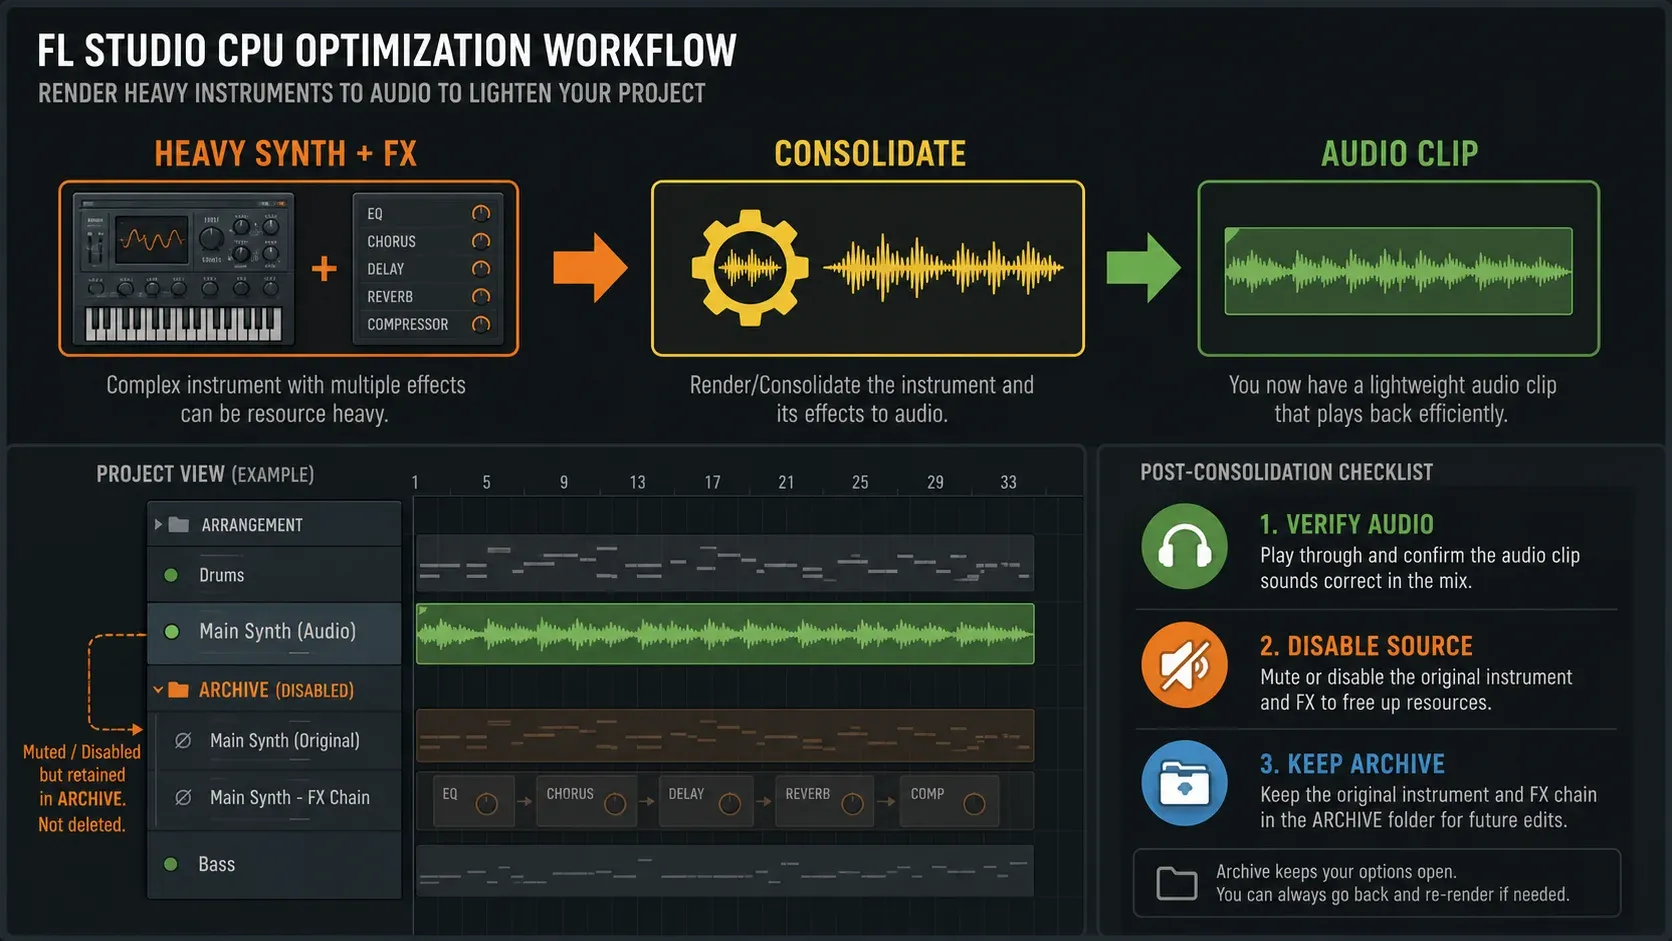Click the '2. DISABLE SOURCE' heading
The height and width of the screenshot is (941, 1672).
[1366, 646]
